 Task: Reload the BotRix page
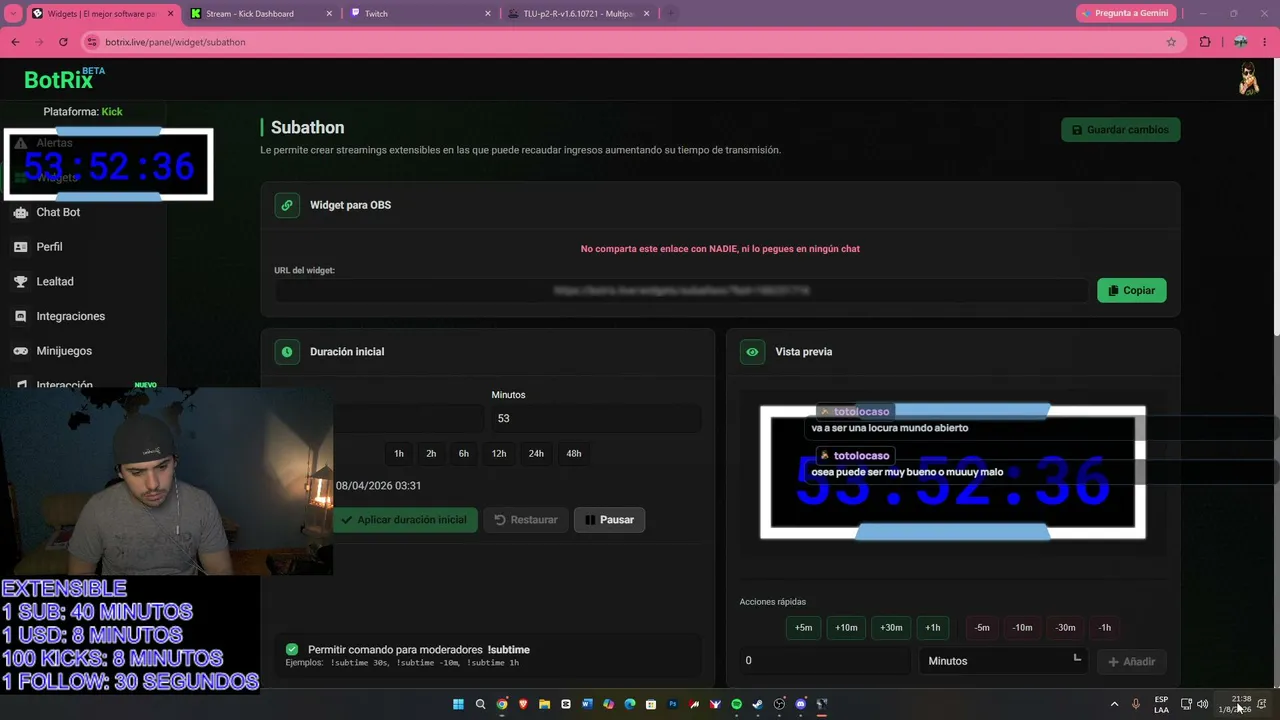(x=63, y=42)
